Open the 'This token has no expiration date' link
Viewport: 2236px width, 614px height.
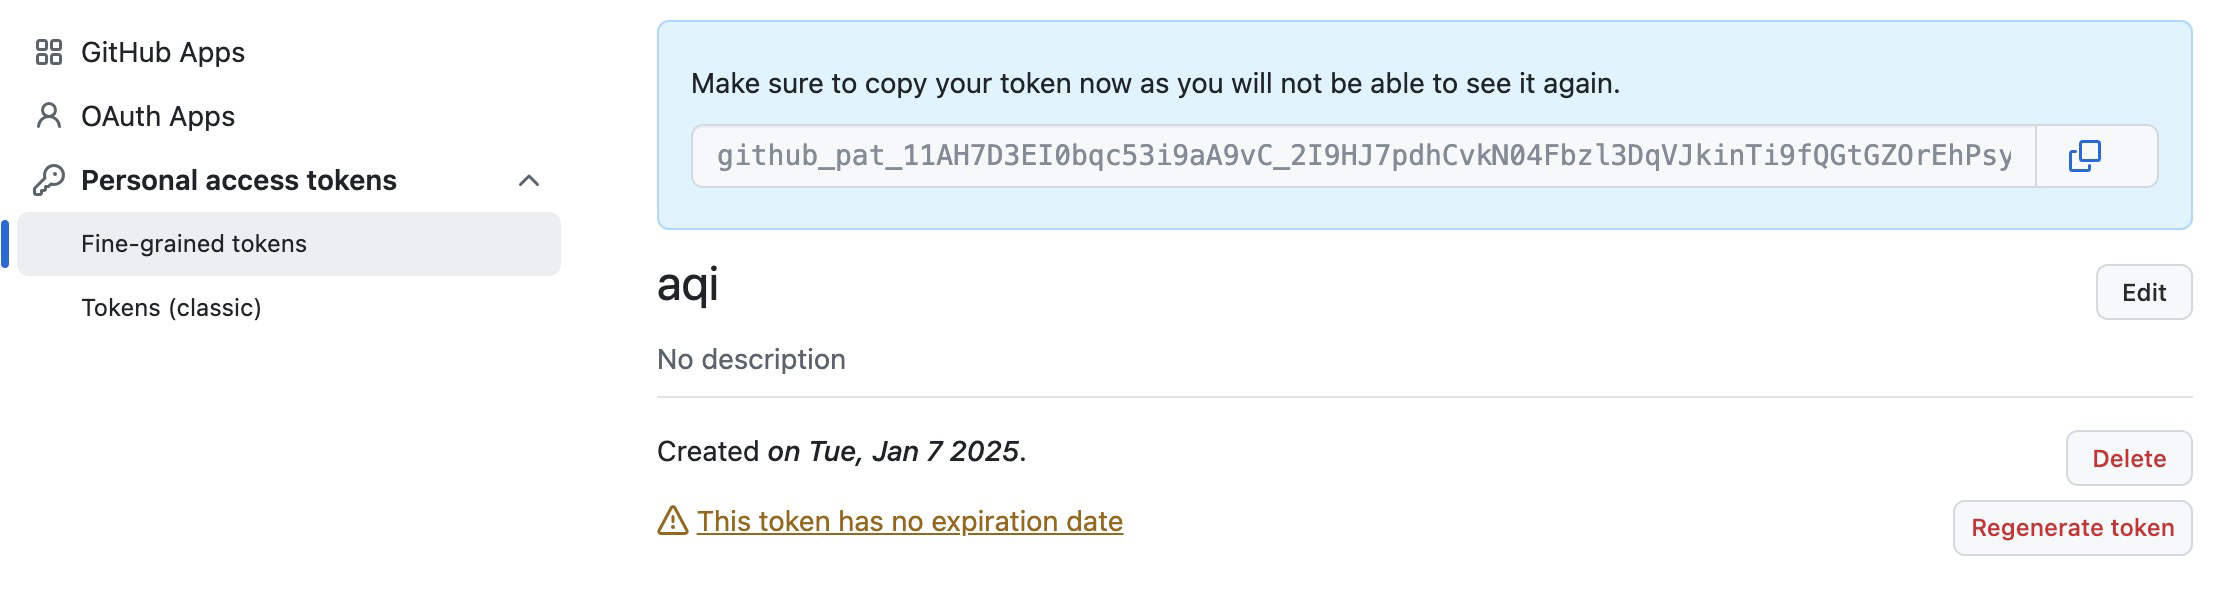click(910, 521)
